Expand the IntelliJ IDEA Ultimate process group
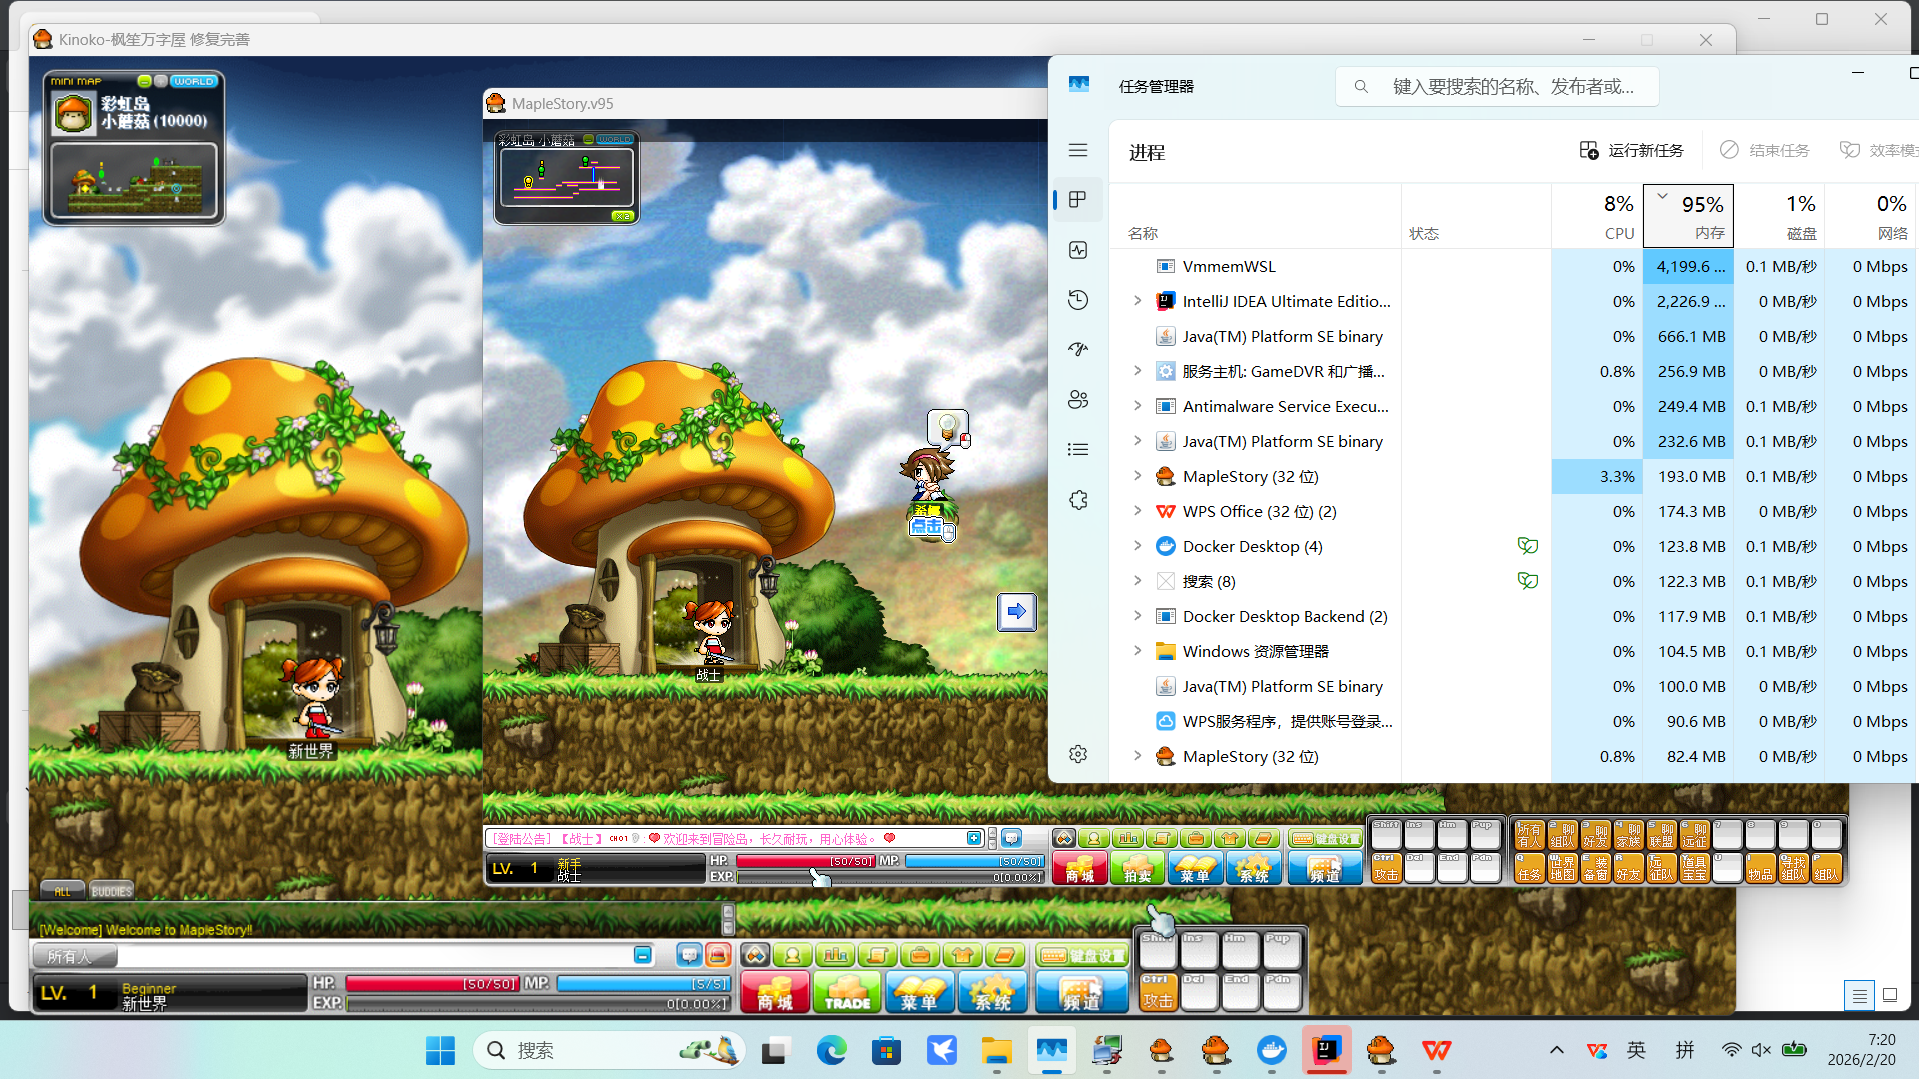The height and width of the screenshot is (1079, 1919). (x=1137, y=301)
